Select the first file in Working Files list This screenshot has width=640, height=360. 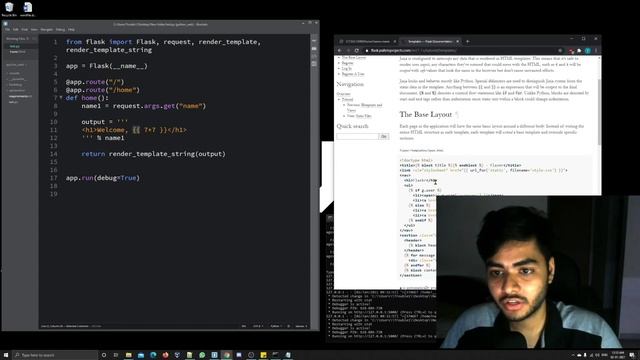[15, 47]
